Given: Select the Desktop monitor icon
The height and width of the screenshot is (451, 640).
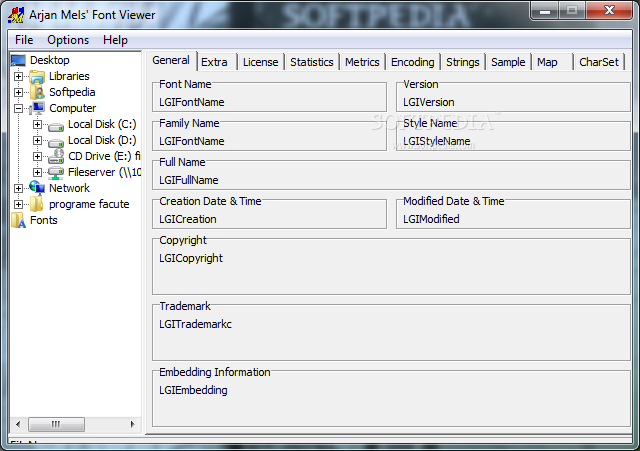Looking at the screenshot, I should tap(18, 60).
